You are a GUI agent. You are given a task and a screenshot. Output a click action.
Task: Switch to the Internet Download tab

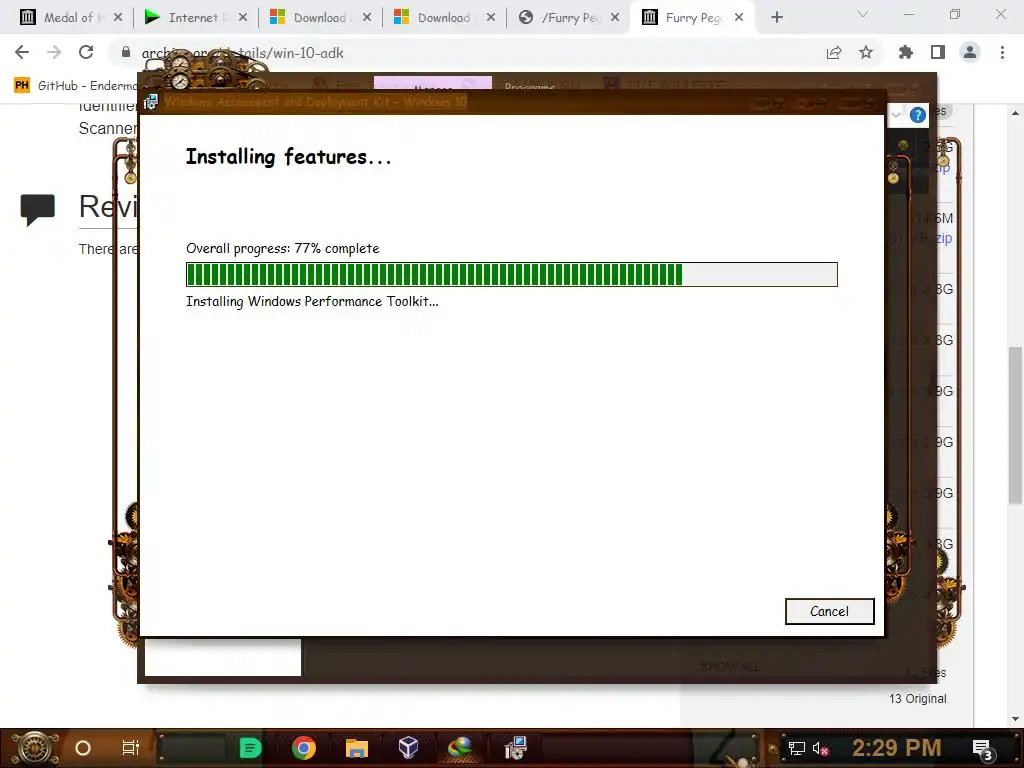(195, 18)
